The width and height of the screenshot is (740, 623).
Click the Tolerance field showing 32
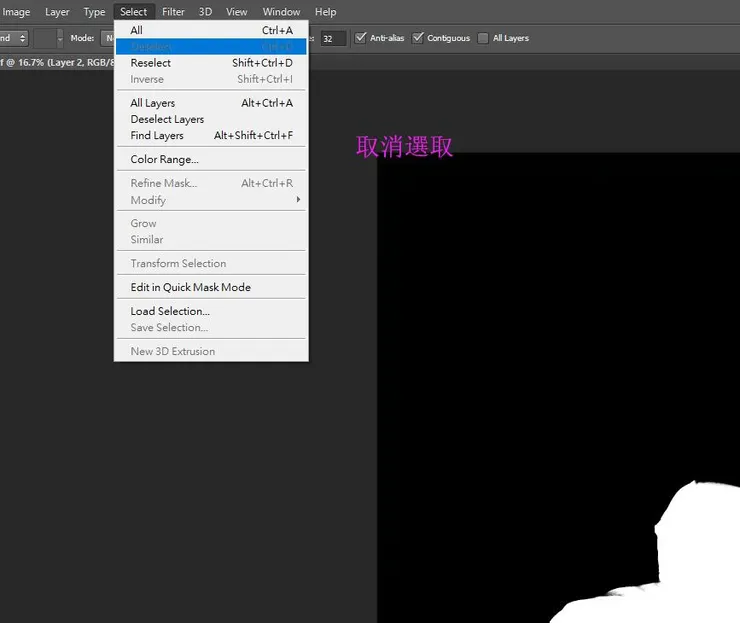click(x=333, y=38)
